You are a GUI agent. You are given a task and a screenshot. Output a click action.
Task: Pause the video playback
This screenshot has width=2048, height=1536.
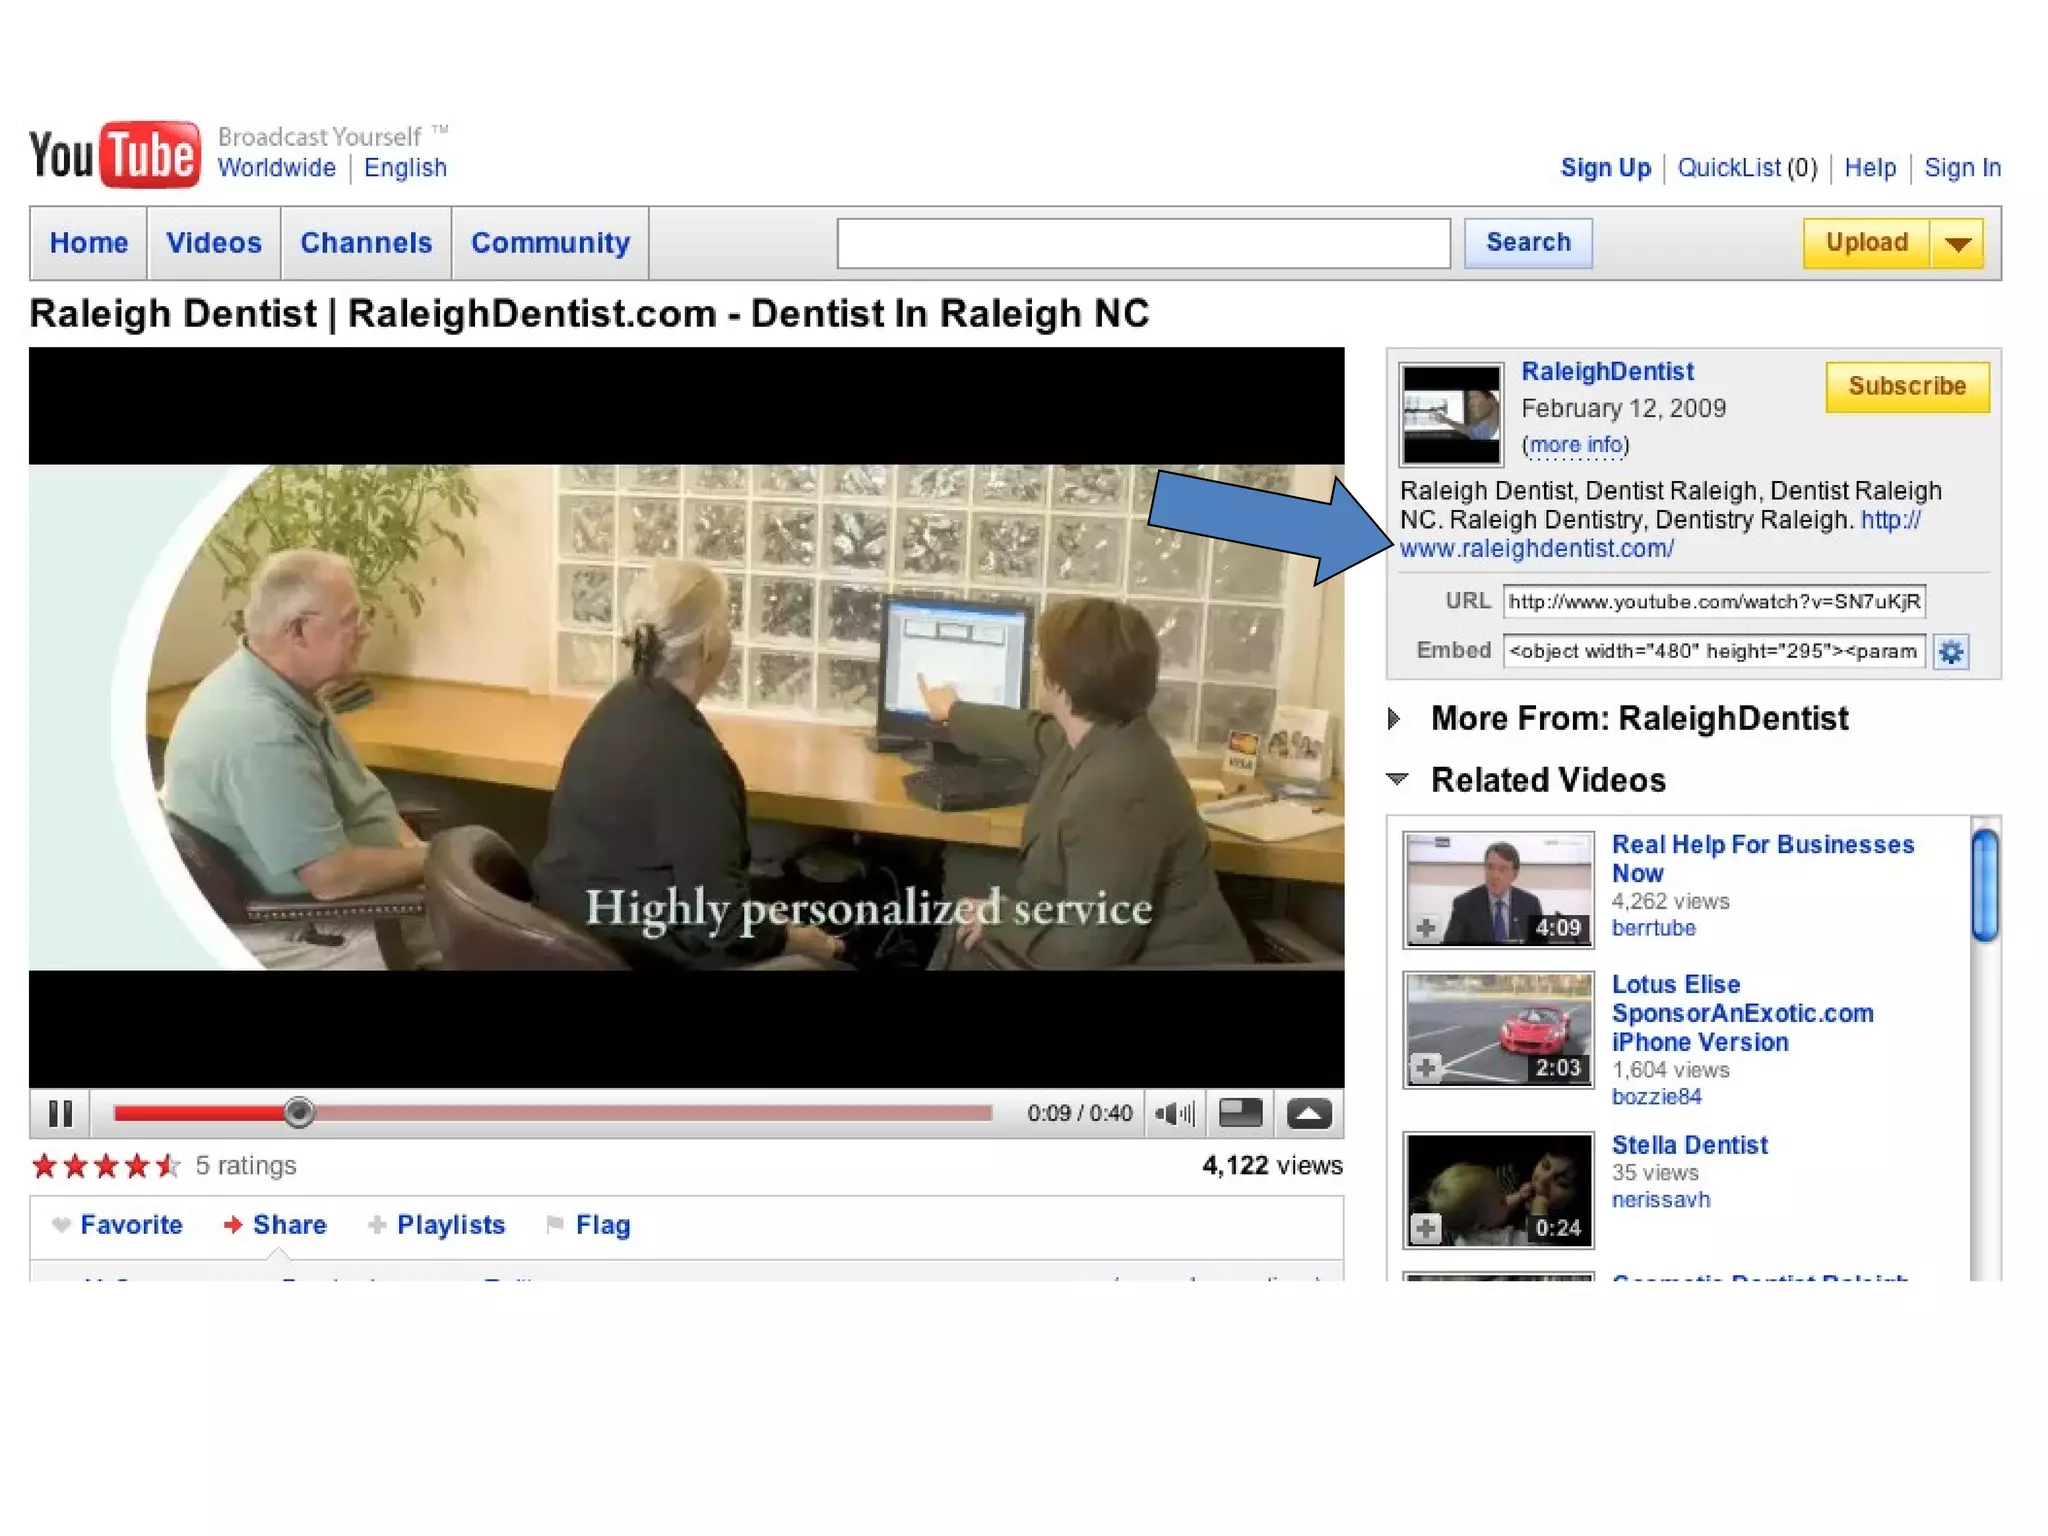pyautogui.click(x=60, y=1113)
